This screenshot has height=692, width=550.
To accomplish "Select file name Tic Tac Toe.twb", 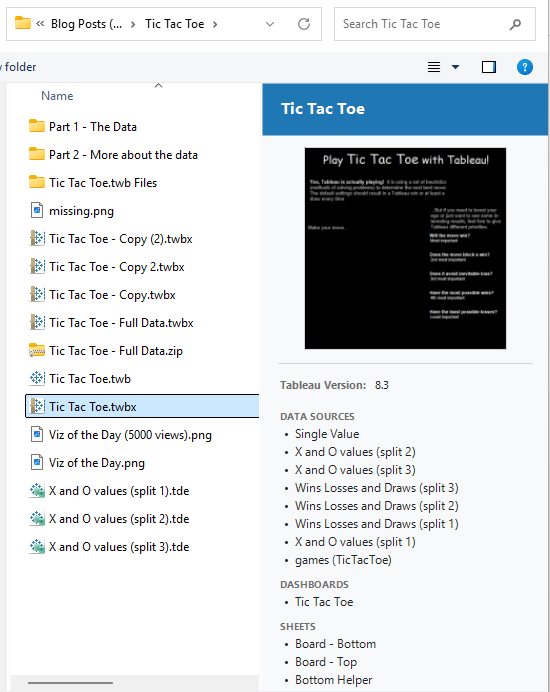I will [90, 379].
